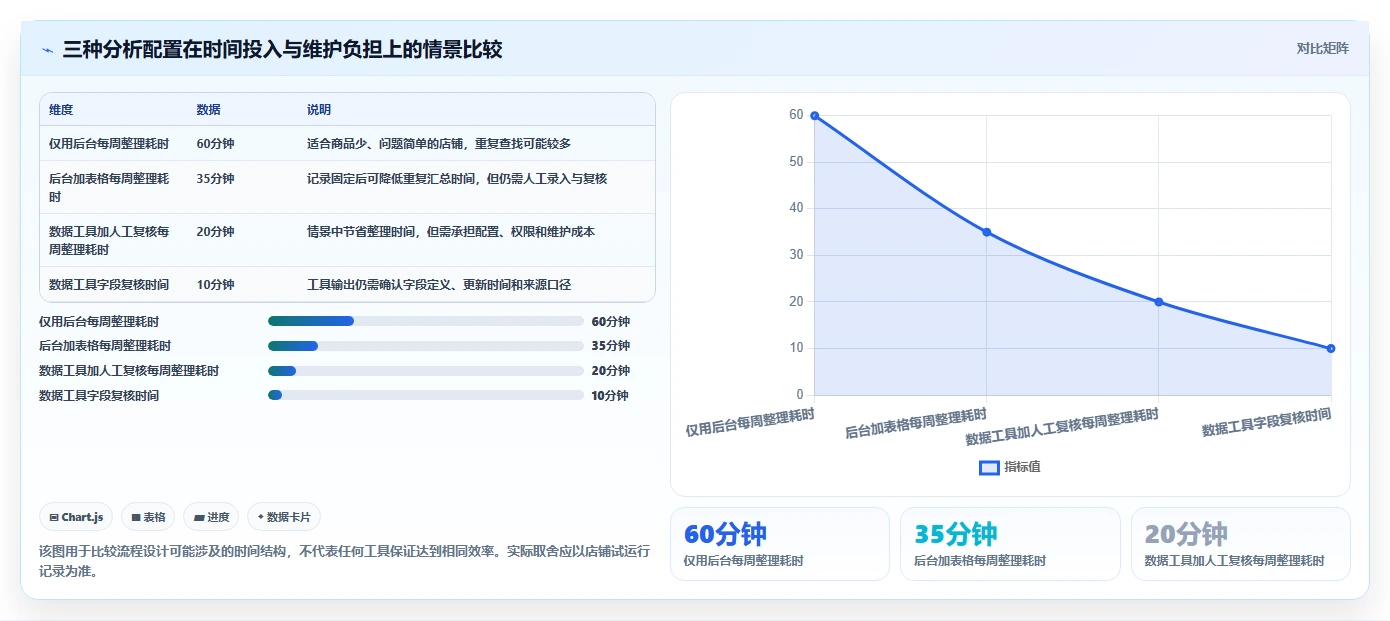This screenshot has width=1390, height=621.
Task: Click the 后台加表格每周整理耗时 x-axis label
Action: point(916,424)
